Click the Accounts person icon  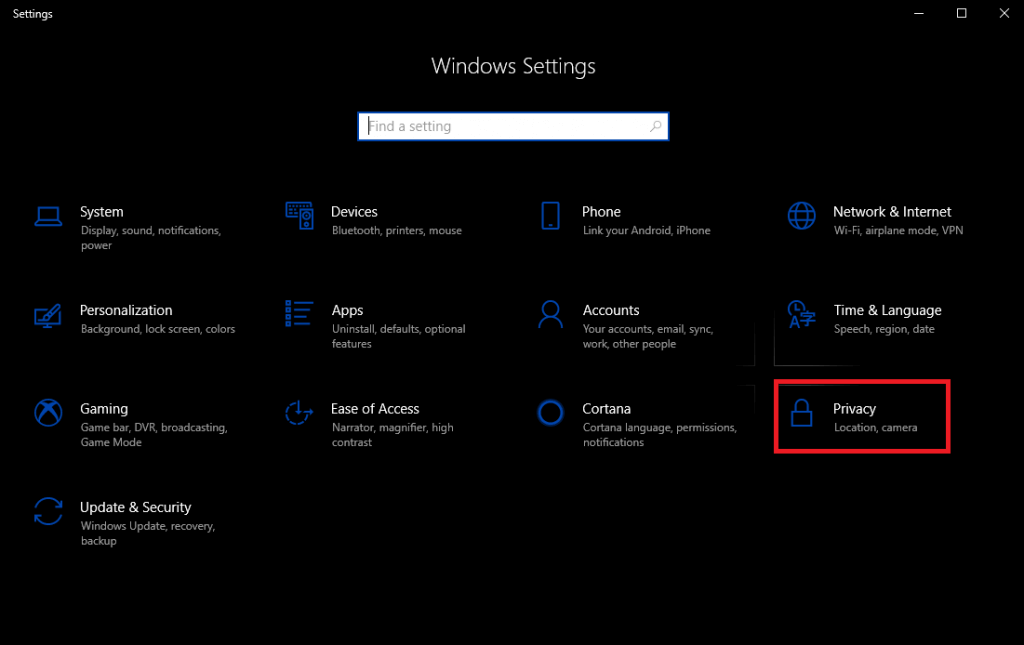tap(551, 315)
